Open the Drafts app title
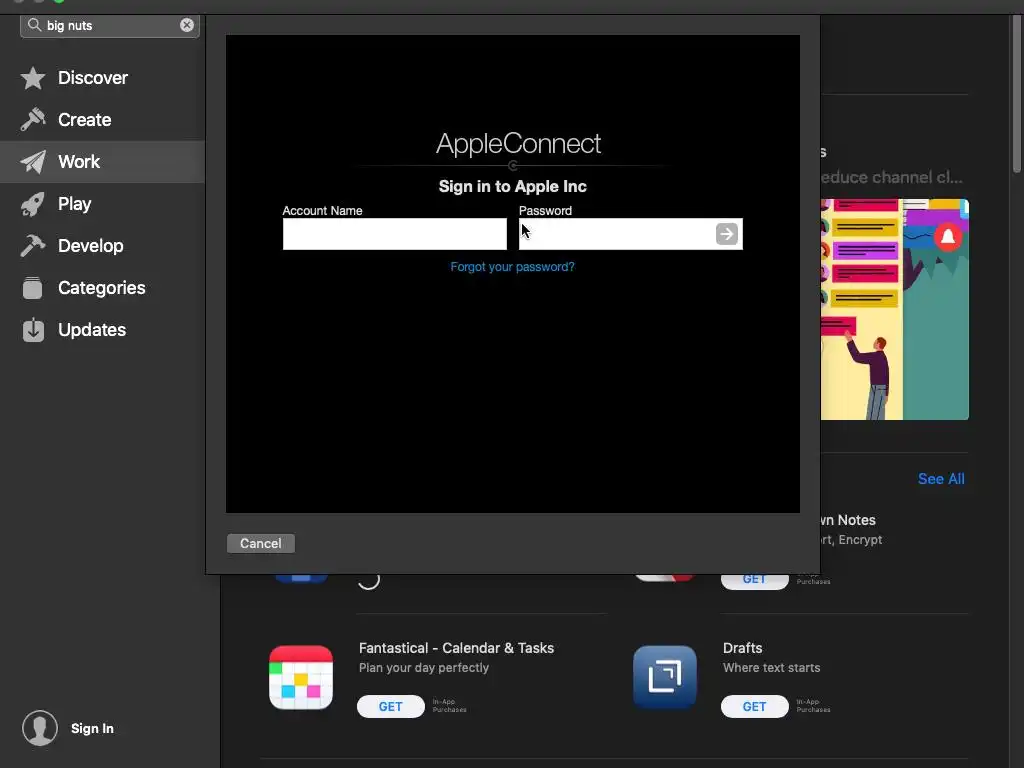The width and height of the screenshot is (1024, 768). (x=743, y=648)
